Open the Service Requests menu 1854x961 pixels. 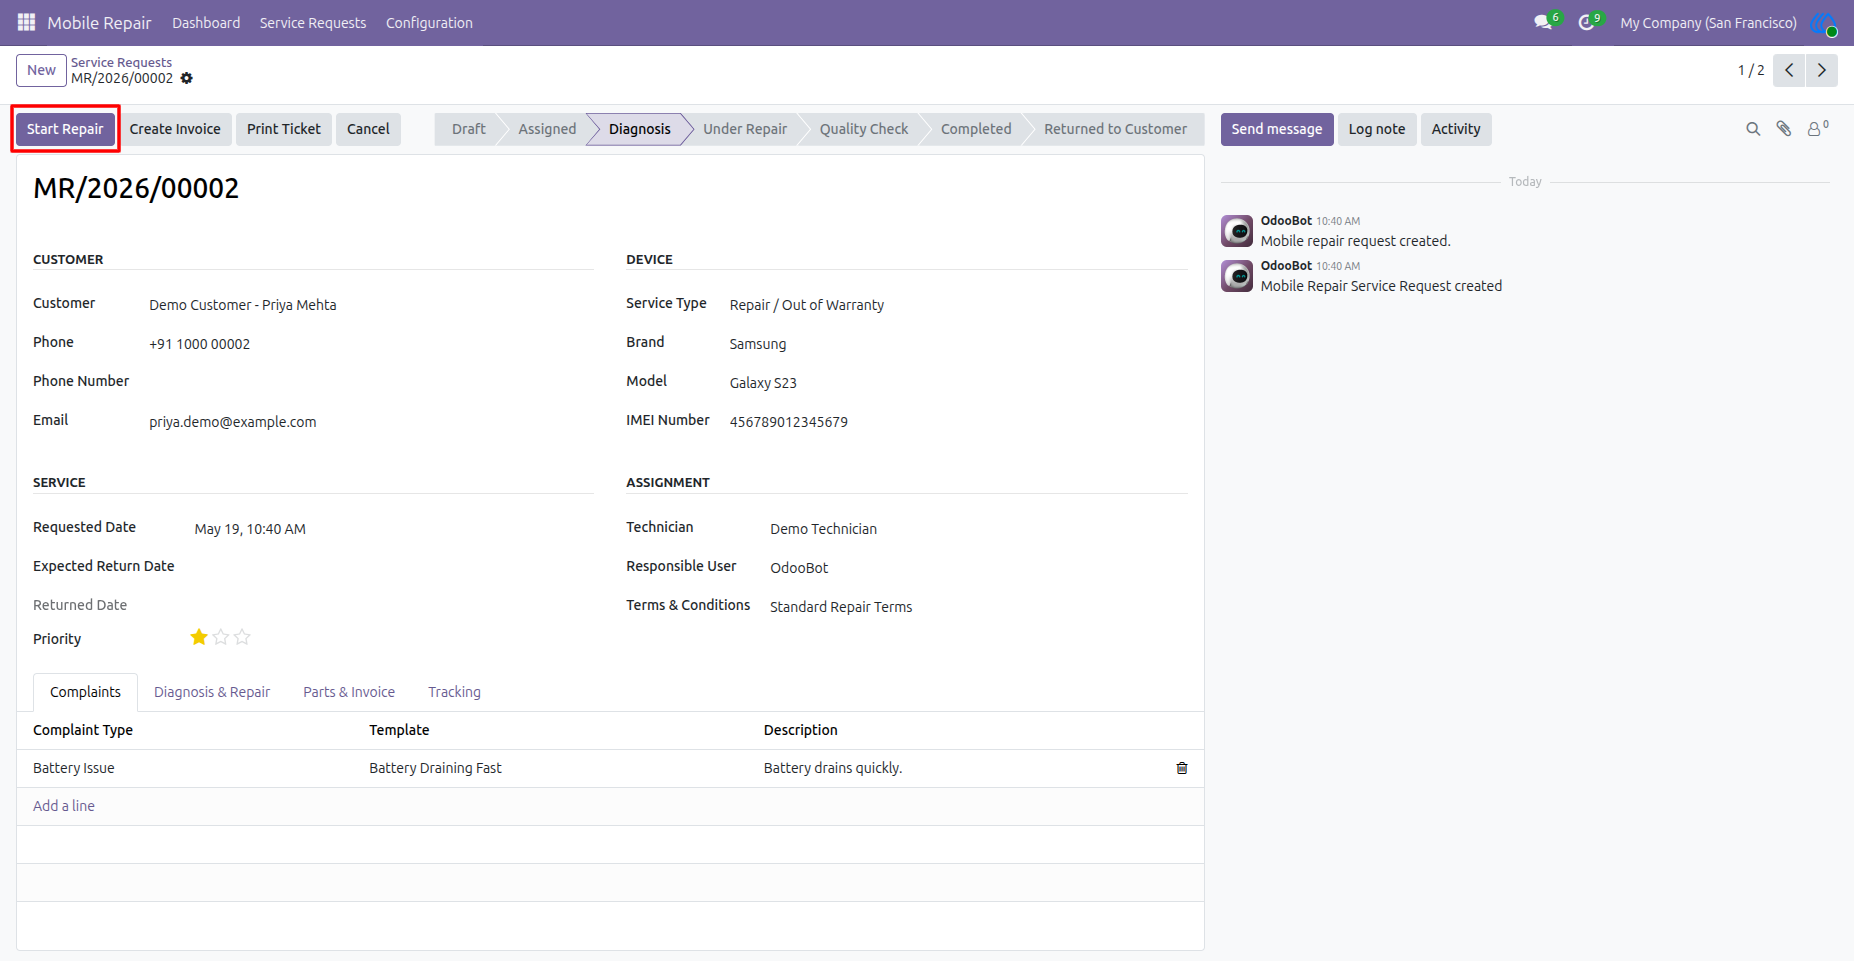pos(313,23)
